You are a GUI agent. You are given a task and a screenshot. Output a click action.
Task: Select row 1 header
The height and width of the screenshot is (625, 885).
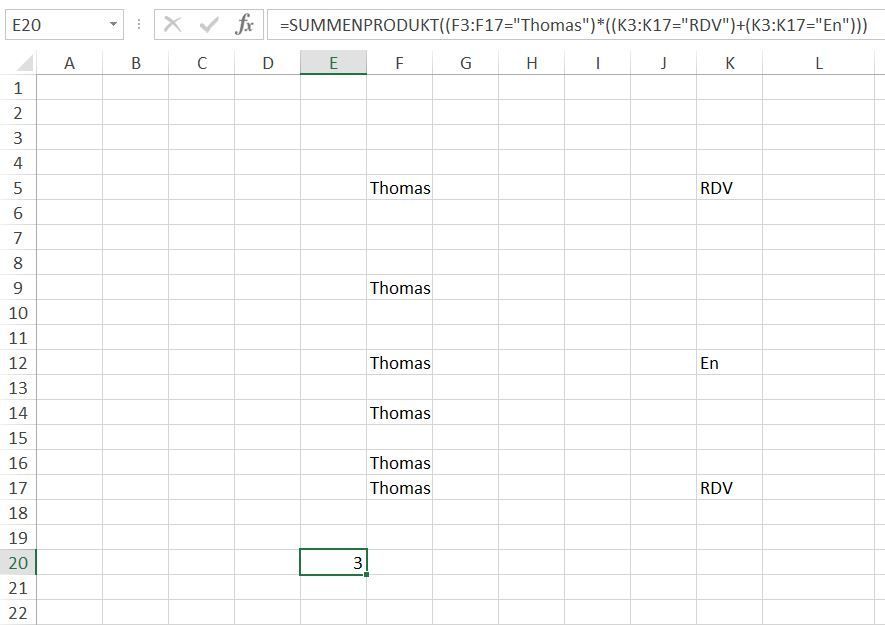click(x=18, y=88)
